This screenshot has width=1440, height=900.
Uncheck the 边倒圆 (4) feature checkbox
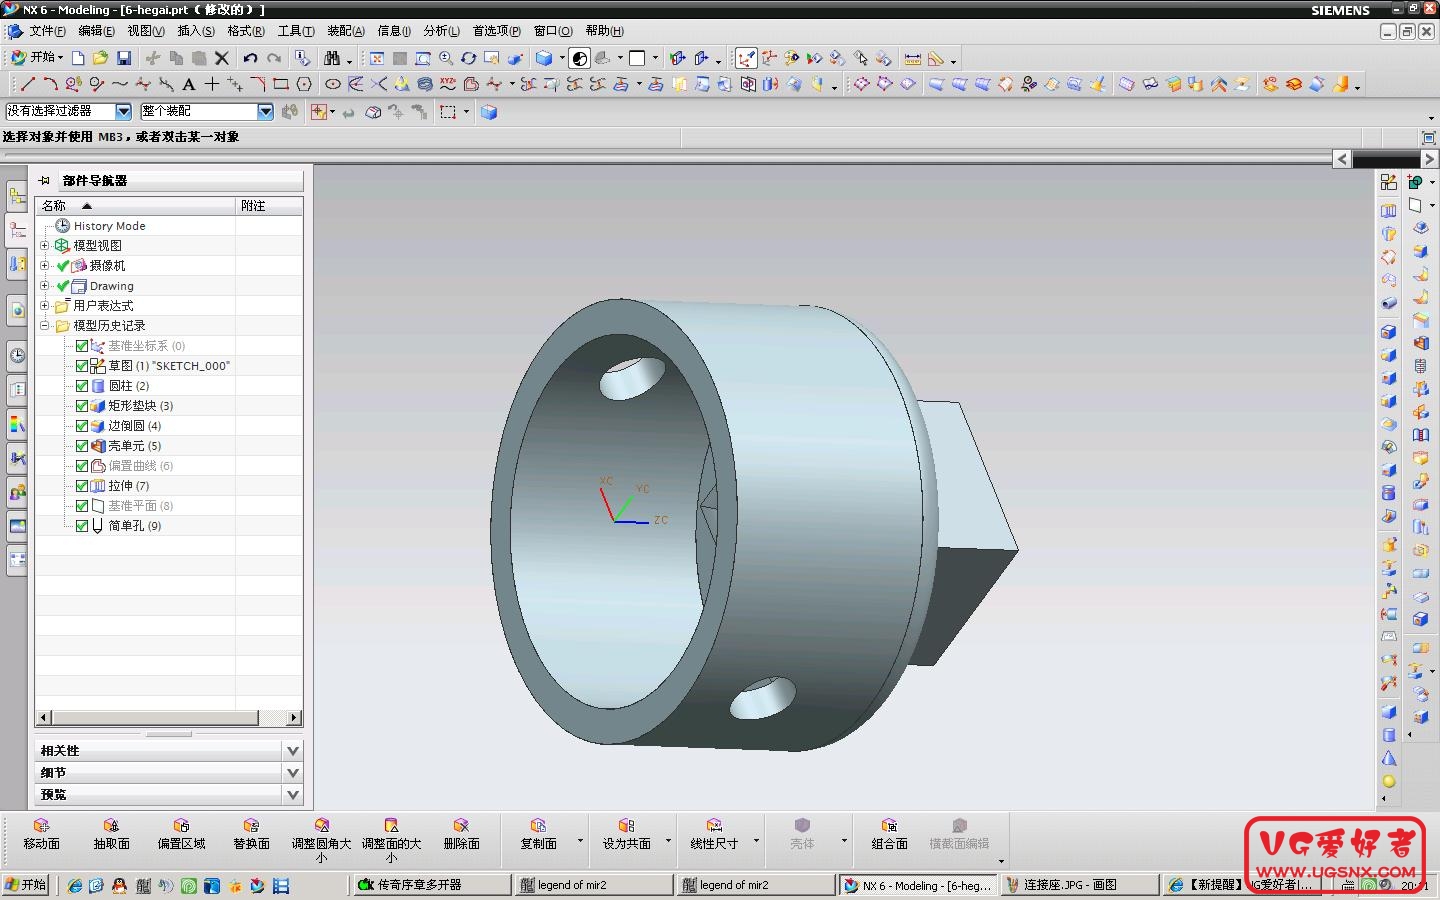tap(82, 426)
